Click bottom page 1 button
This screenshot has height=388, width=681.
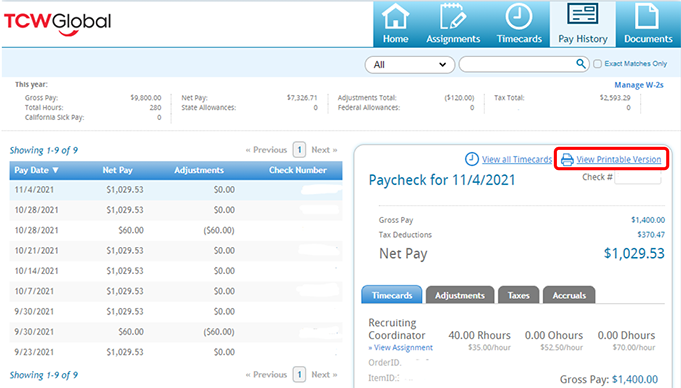click(299, 375)
